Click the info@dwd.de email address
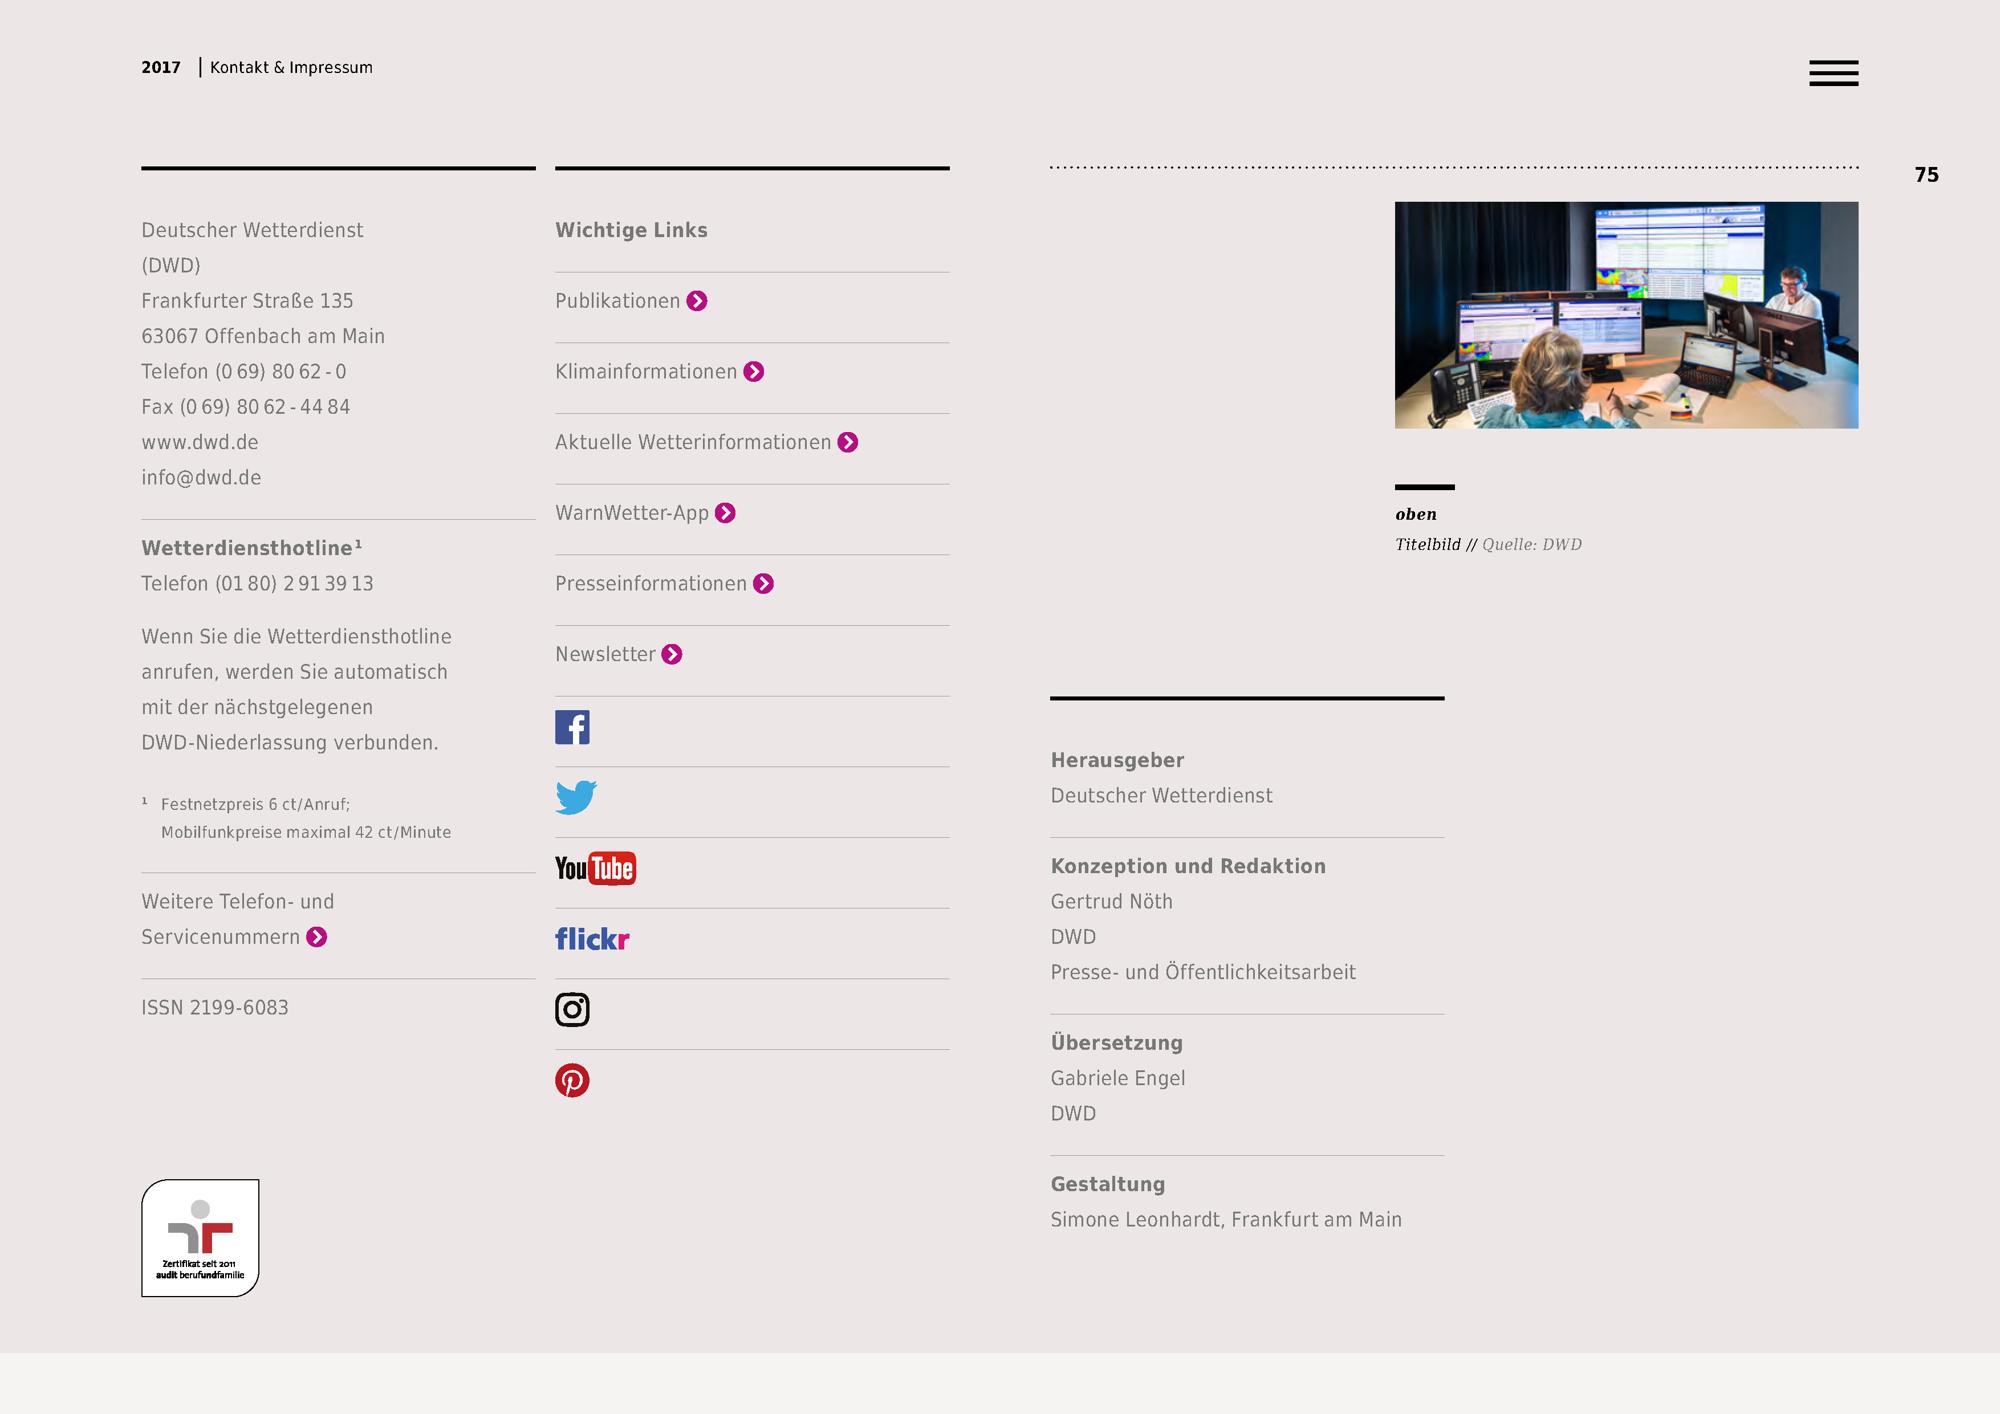This screenshot has width=2000, height=1414. click(201, 478)
